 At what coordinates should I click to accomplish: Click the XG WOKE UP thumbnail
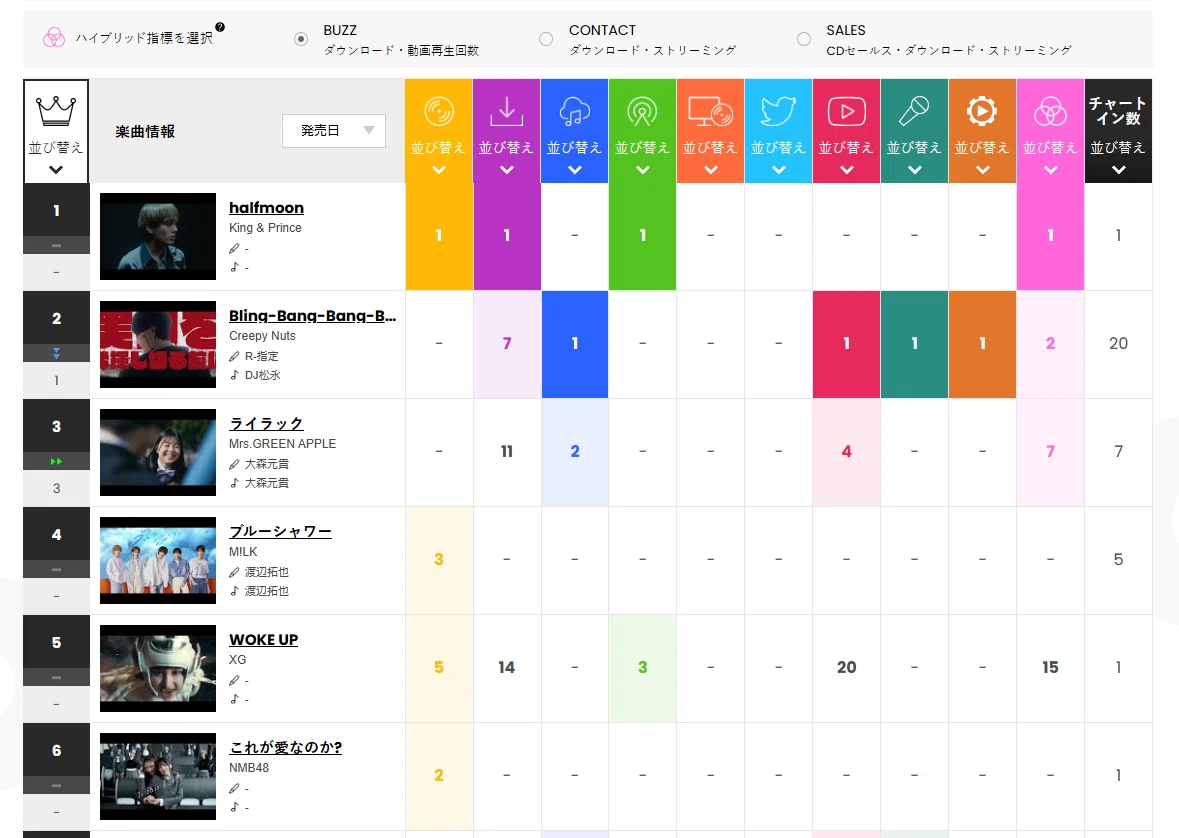(x=158, y=668)
